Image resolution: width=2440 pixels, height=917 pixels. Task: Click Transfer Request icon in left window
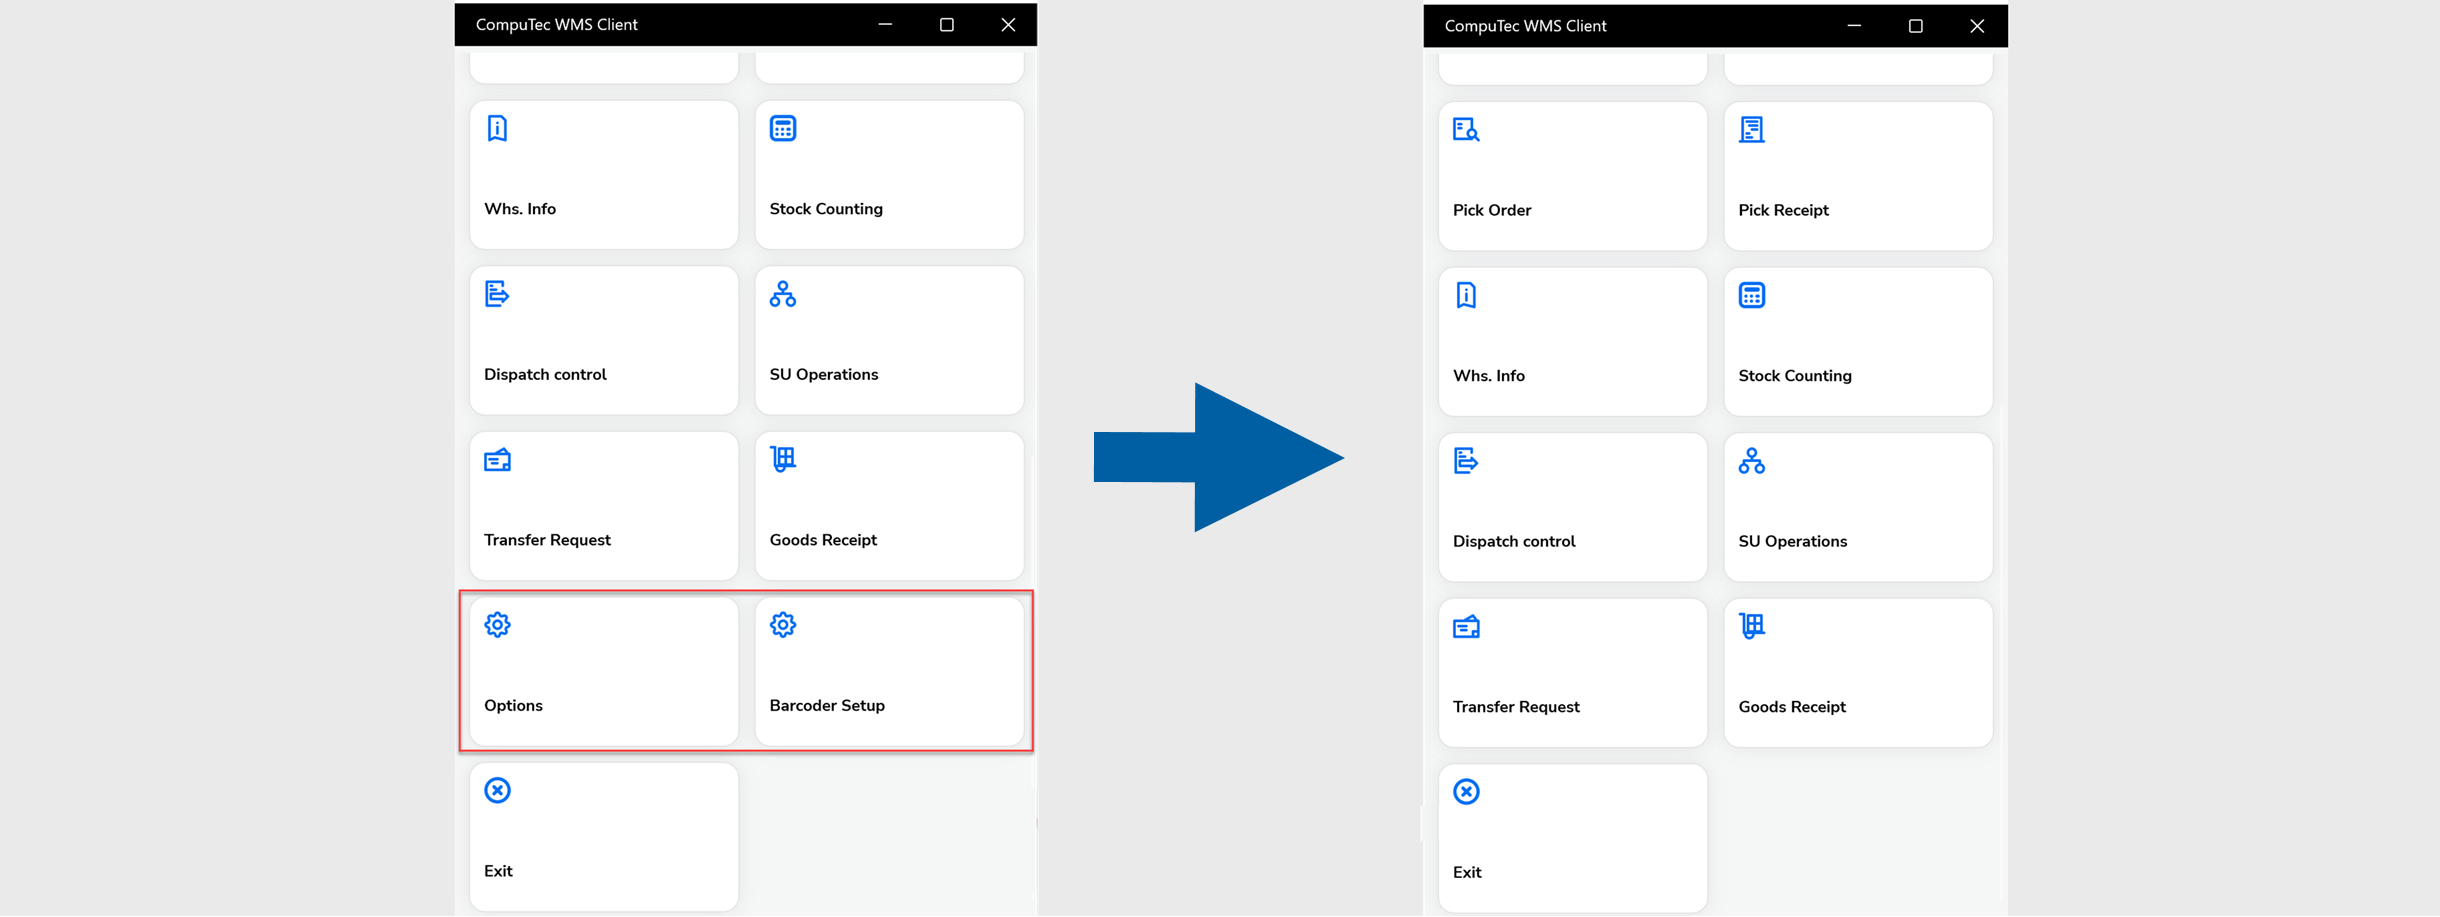(497, 460)
